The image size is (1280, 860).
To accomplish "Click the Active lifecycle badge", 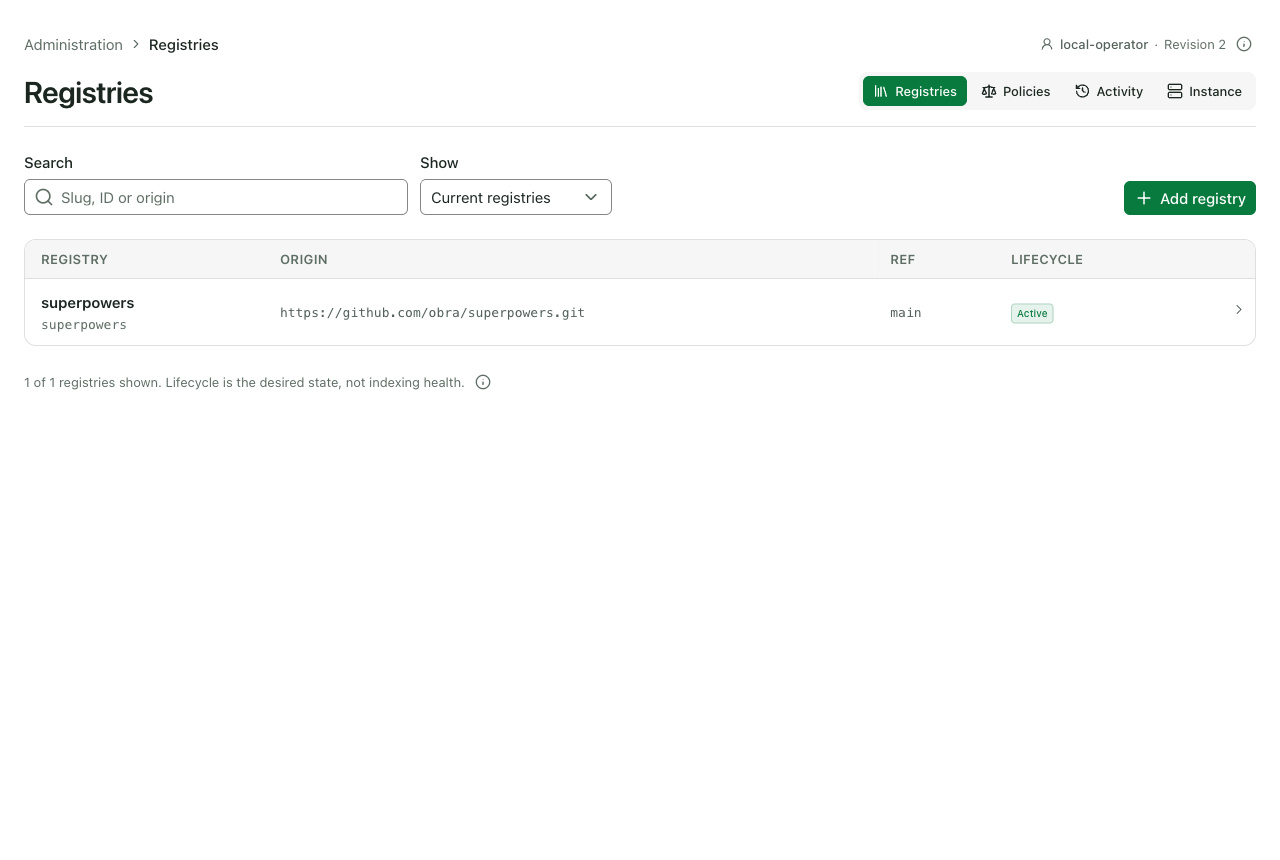I will 1032,313.
